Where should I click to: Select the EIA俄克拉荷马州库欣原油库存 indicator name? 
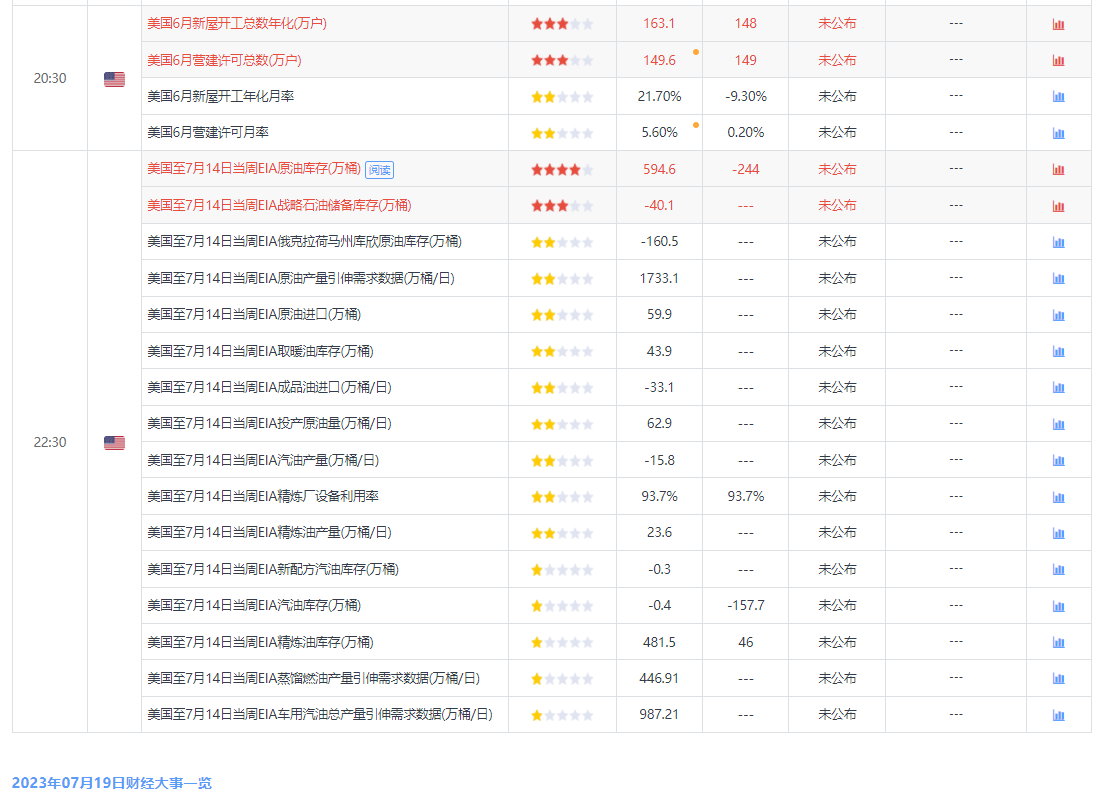pyautogui.click(x=305, y=242)
